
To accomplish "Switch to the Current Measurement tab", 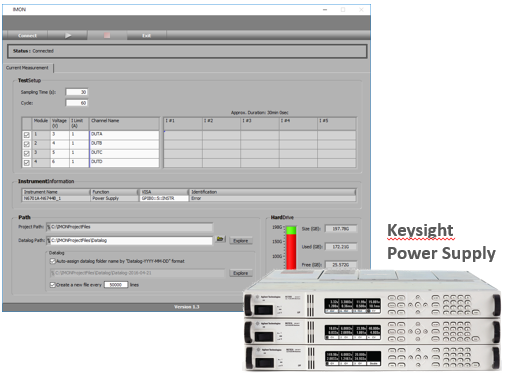I will tap(27, 68).
